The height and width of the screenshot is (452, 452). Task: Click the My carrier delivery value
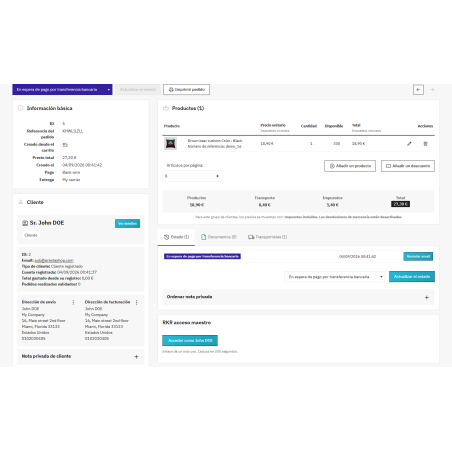pos(71,180)
